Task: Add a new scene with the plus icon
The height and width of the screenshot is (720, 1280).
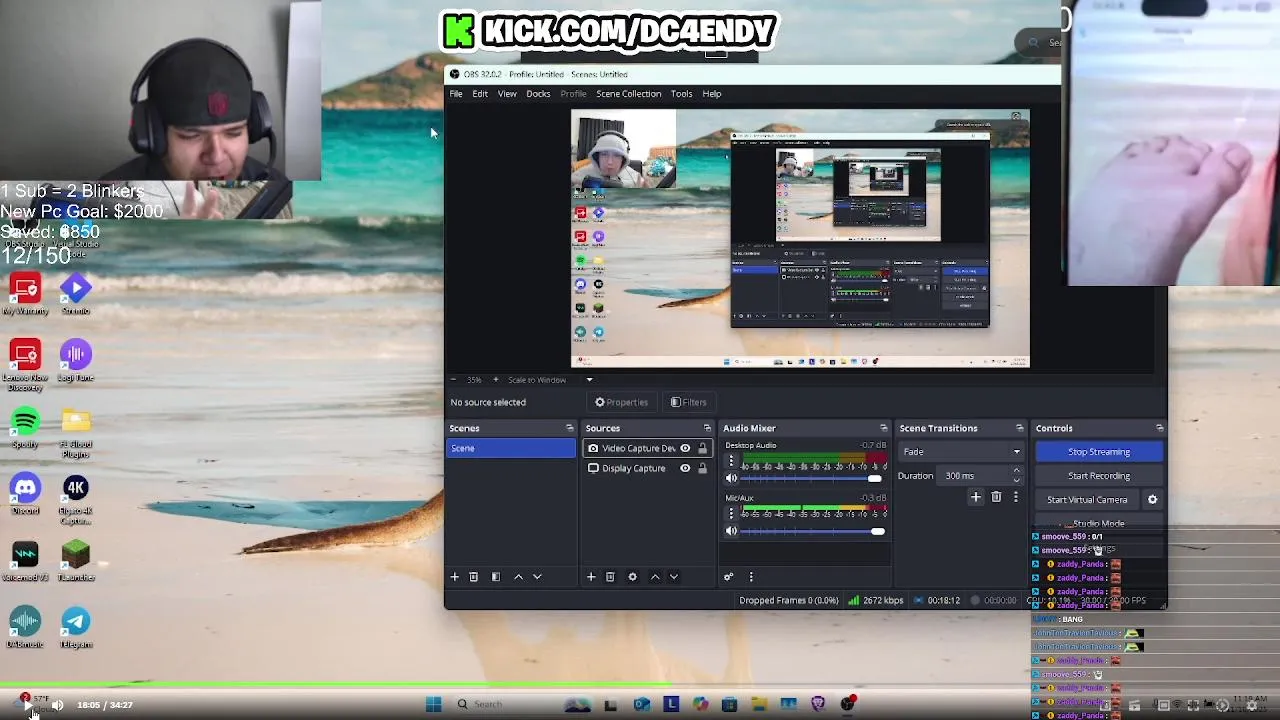Action: coord(454,577)
